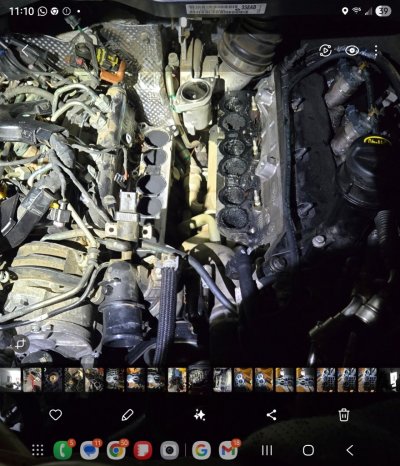The width and height of the screenshot is (400, 466).
Task: Toggle the Bixby Vision eye icon
Action: pyautogui.click(x=352, y=50)
